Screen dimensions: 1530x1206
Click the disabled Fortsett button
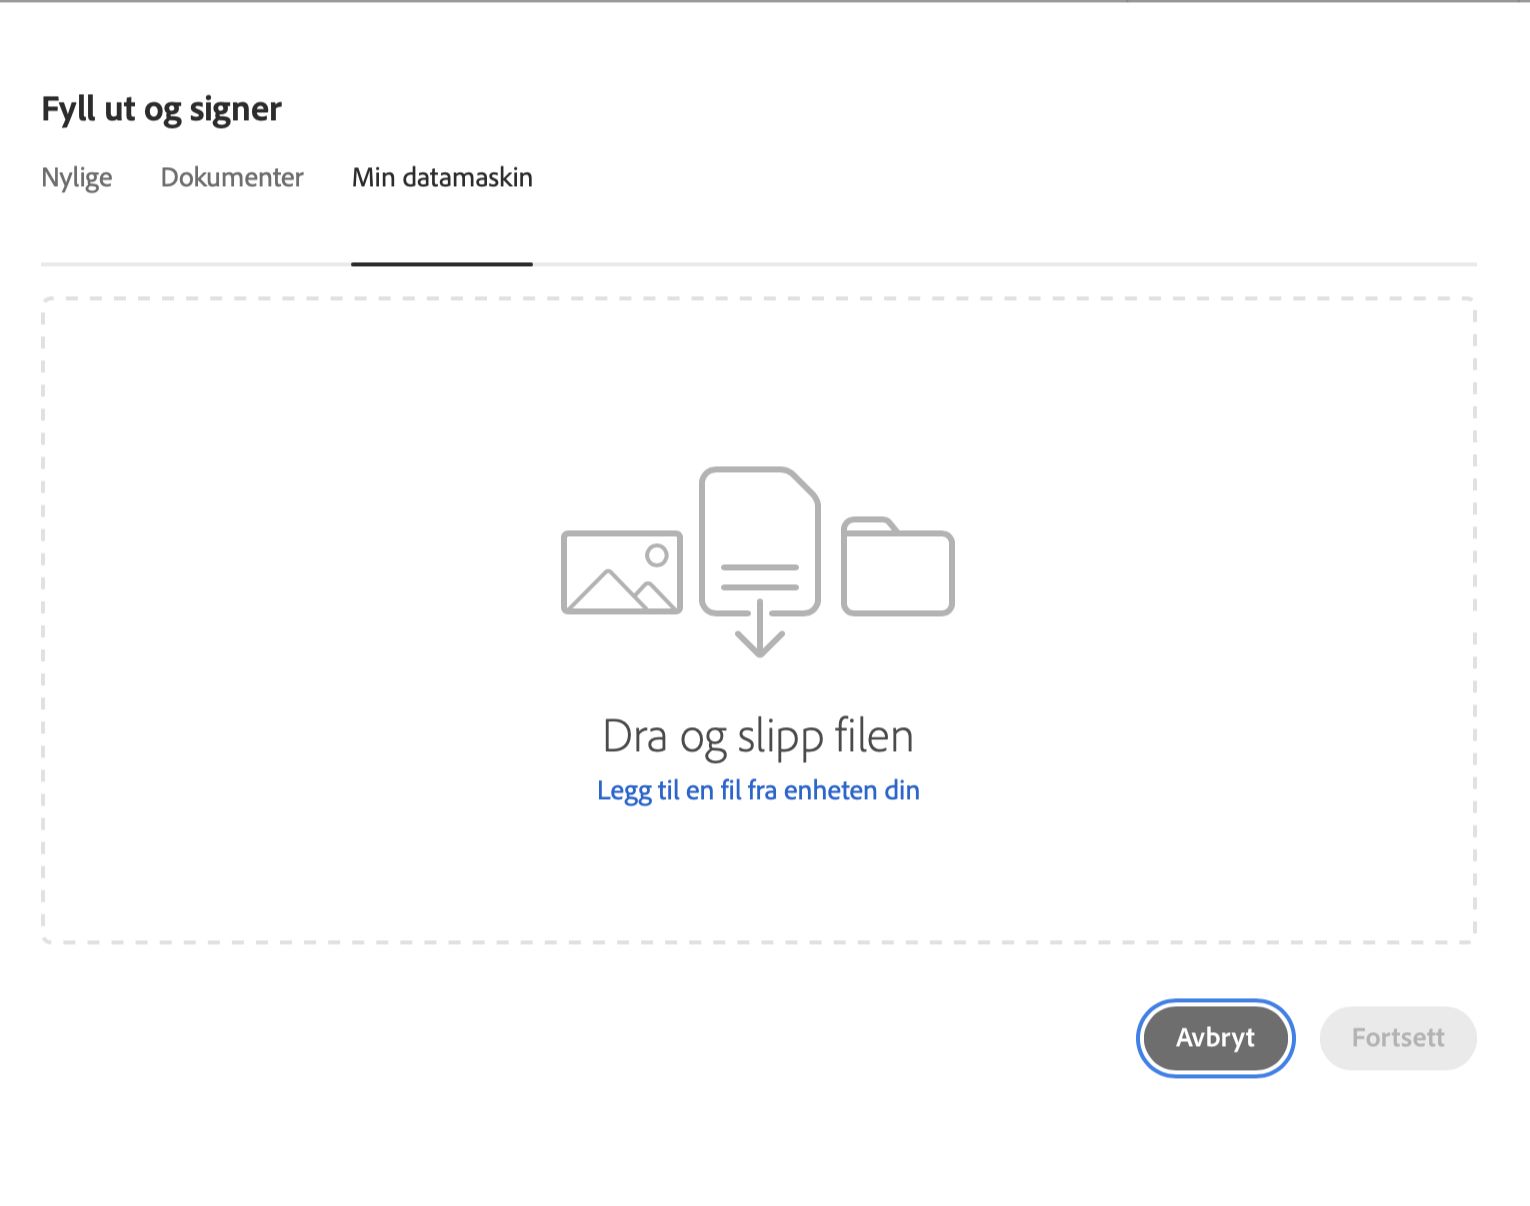click(1398, 1038)
